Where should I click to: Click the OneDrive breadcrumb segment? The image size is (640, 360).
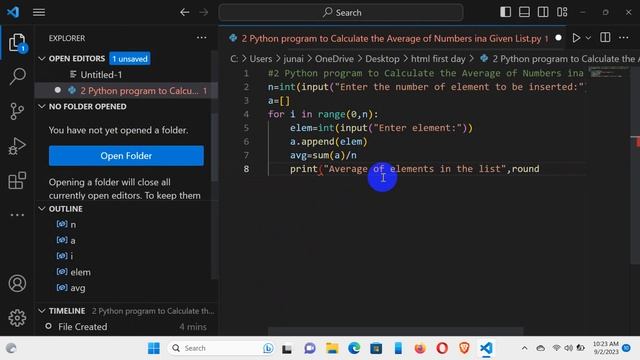click(x=334, y=59)
